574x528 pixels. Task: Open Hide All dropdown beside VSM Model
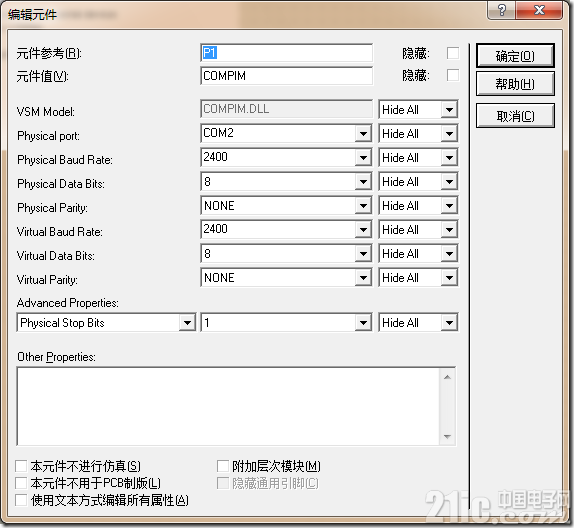pyautogui.click(x=418, y=109)
